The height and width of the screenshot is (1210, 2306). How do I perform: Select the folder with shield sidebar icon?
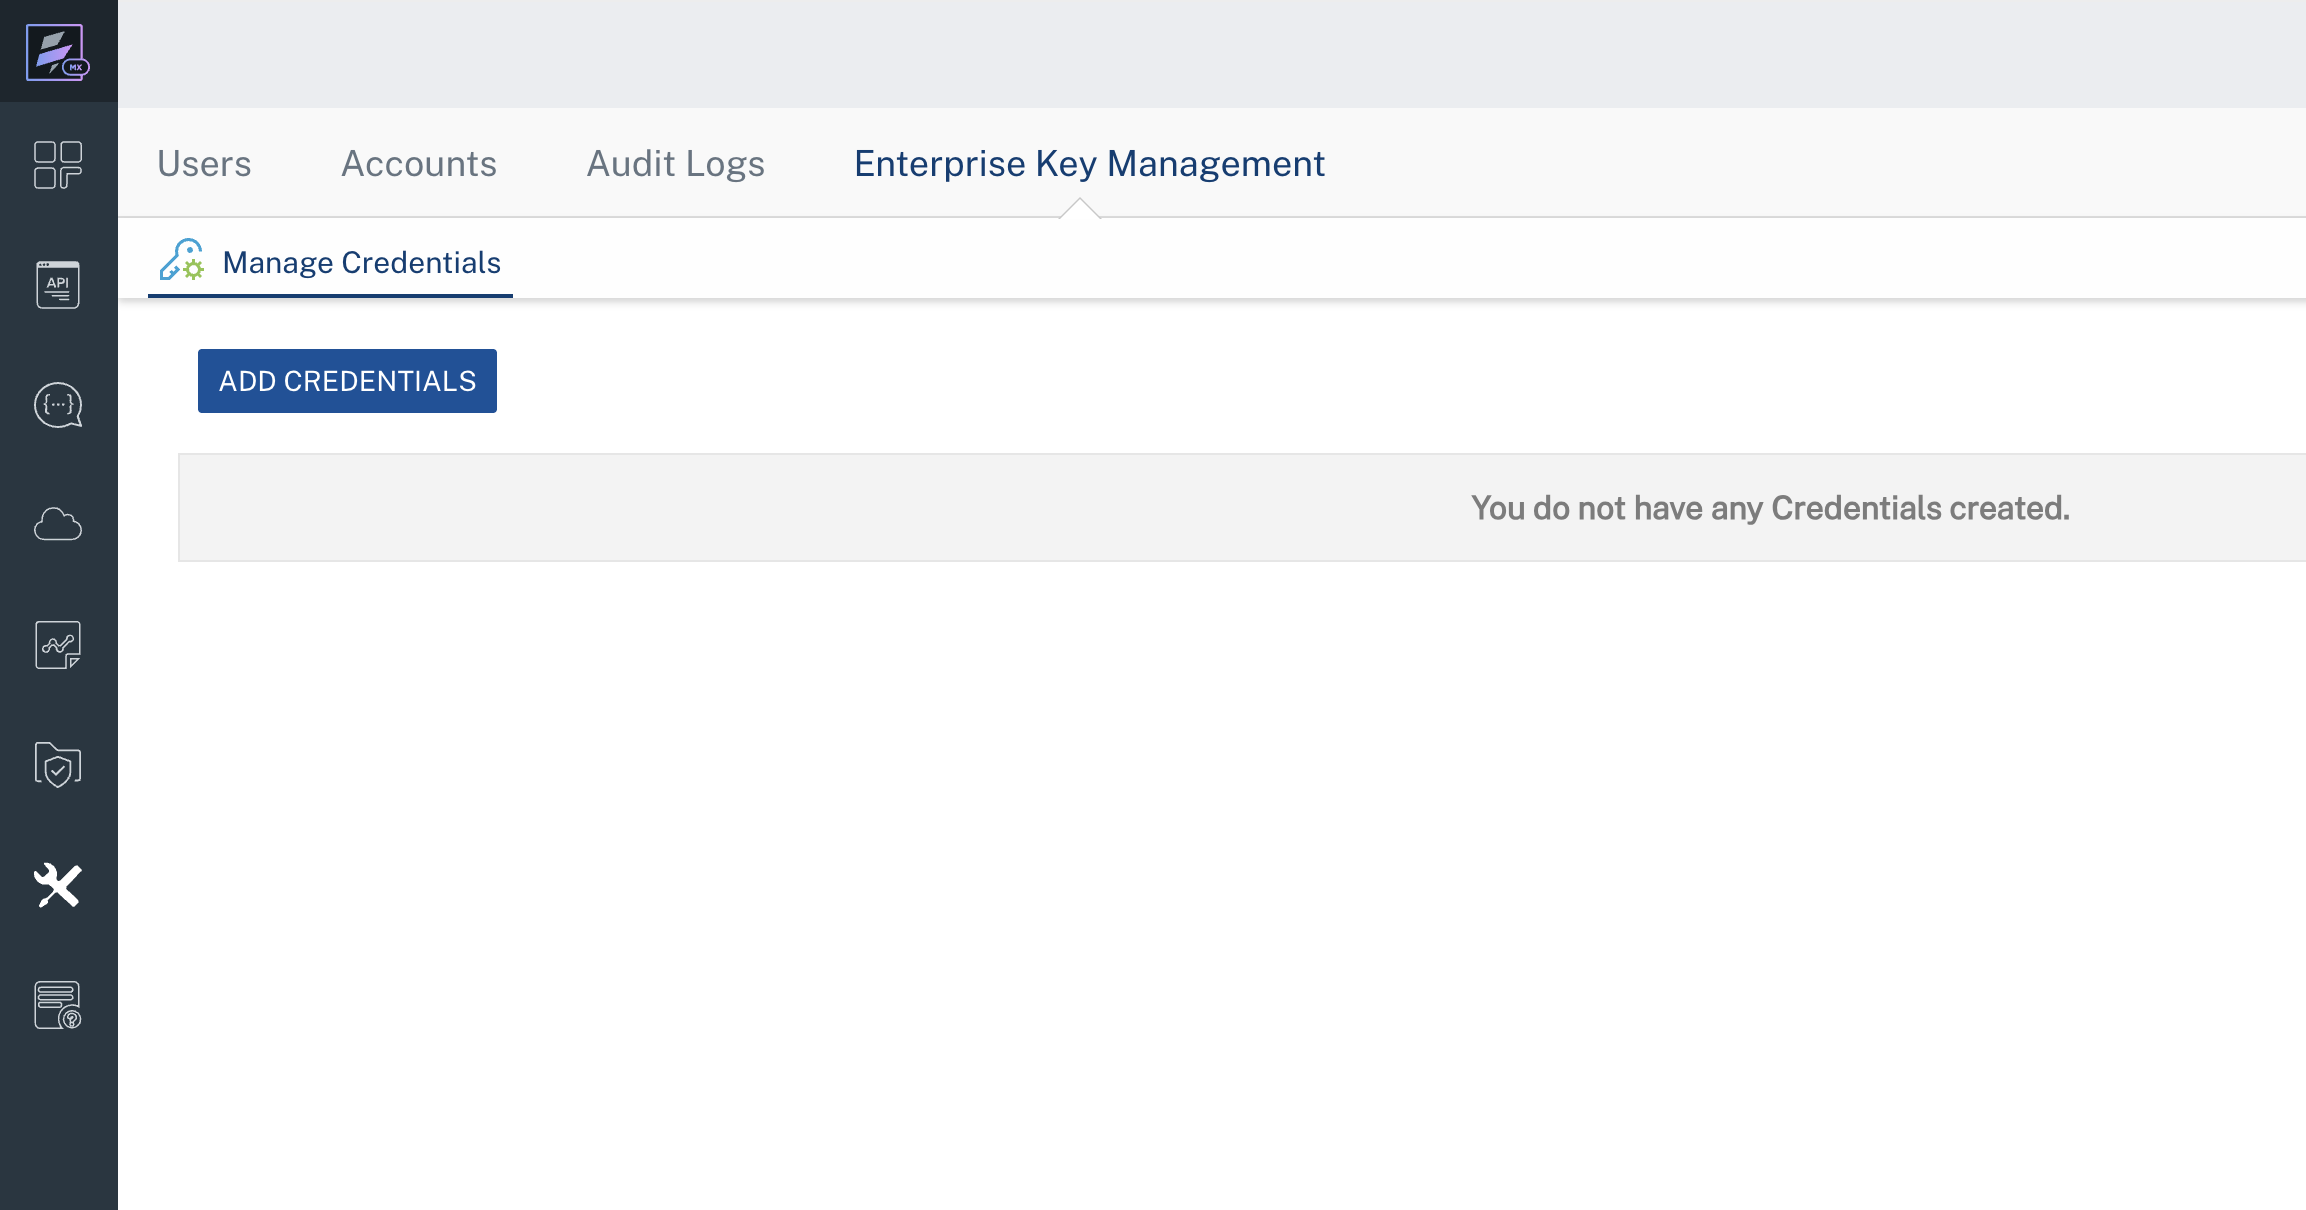coord(58,765)
